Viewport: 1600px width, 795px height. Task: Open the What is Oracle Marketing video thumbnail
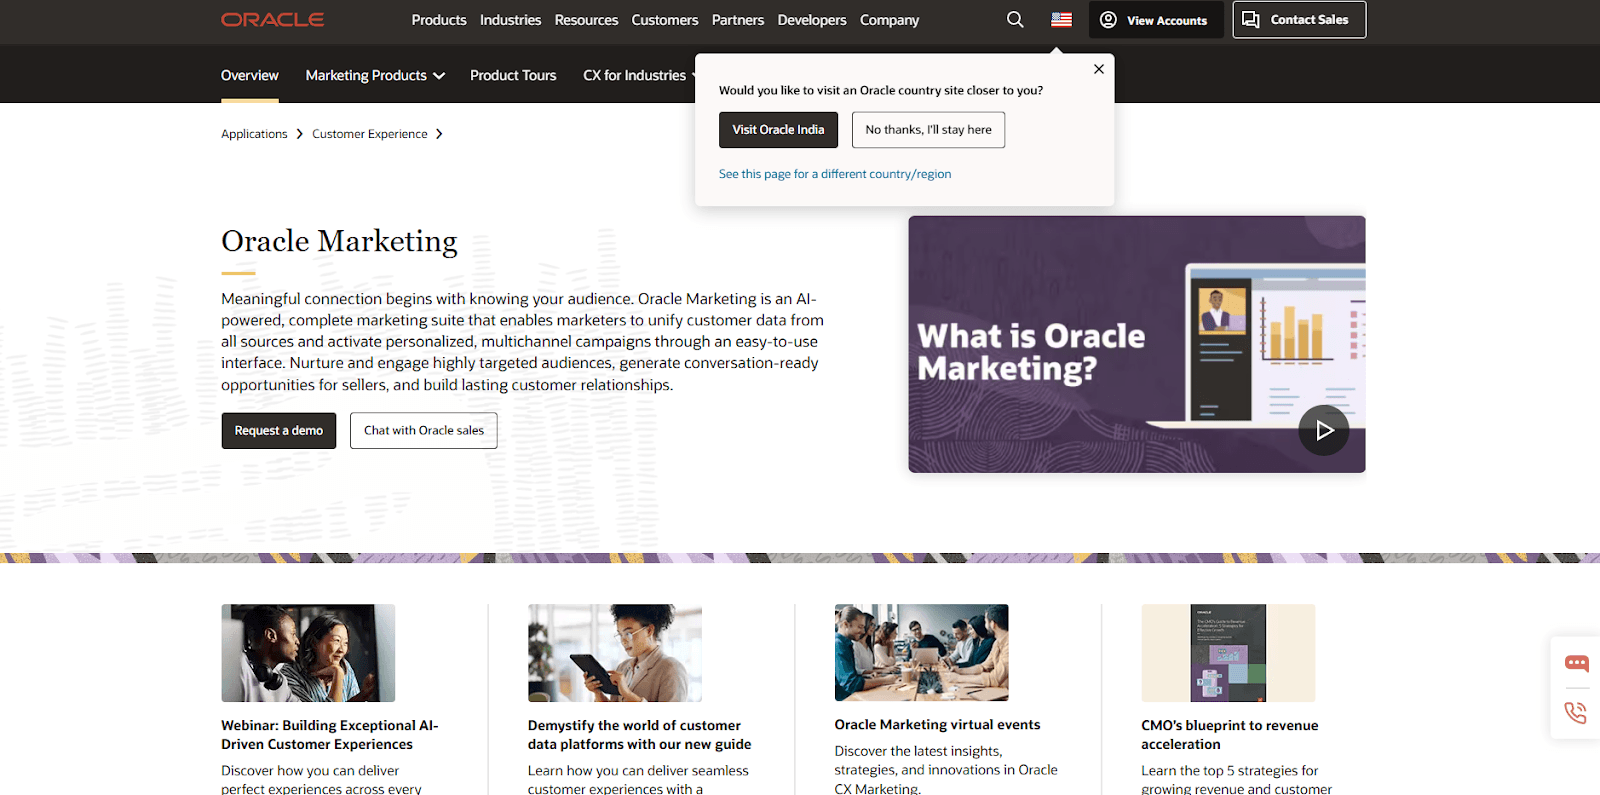tap(1137, 344)
